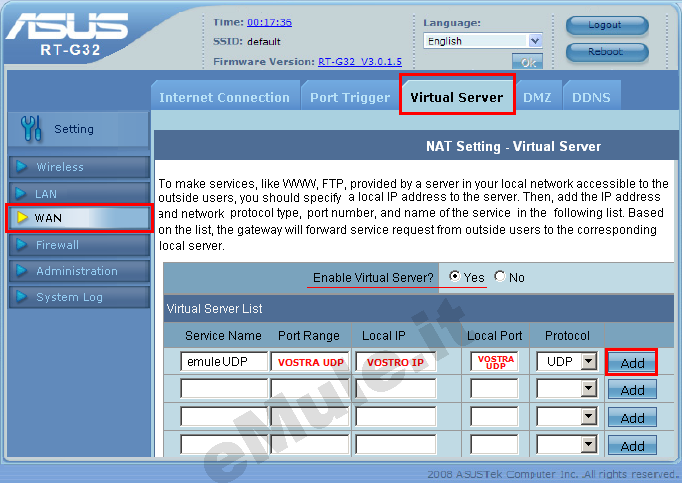Image resolution: width=682 pixels, height=483 pixels.
Task: Click the ASUS logo
Action: click(67, 26)
